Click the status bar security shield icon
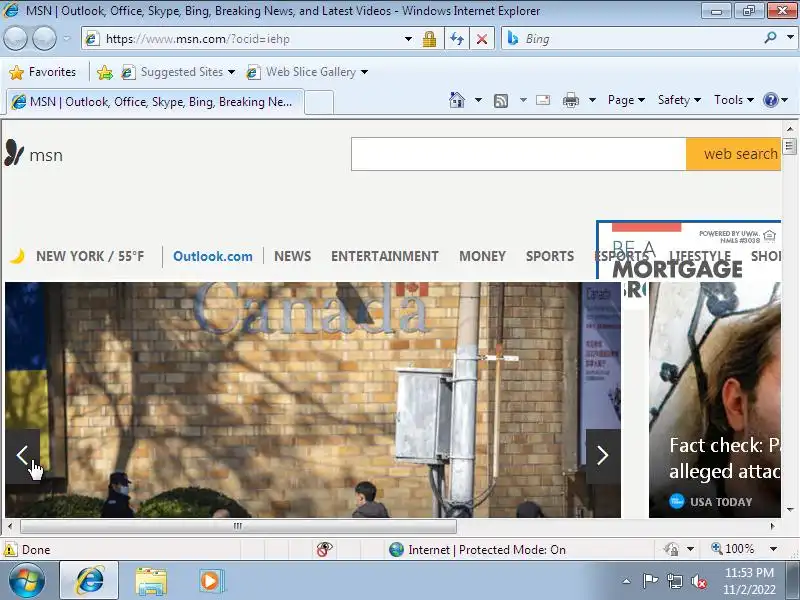Viewport: 800px width, 600px height. tap(670, 549)
